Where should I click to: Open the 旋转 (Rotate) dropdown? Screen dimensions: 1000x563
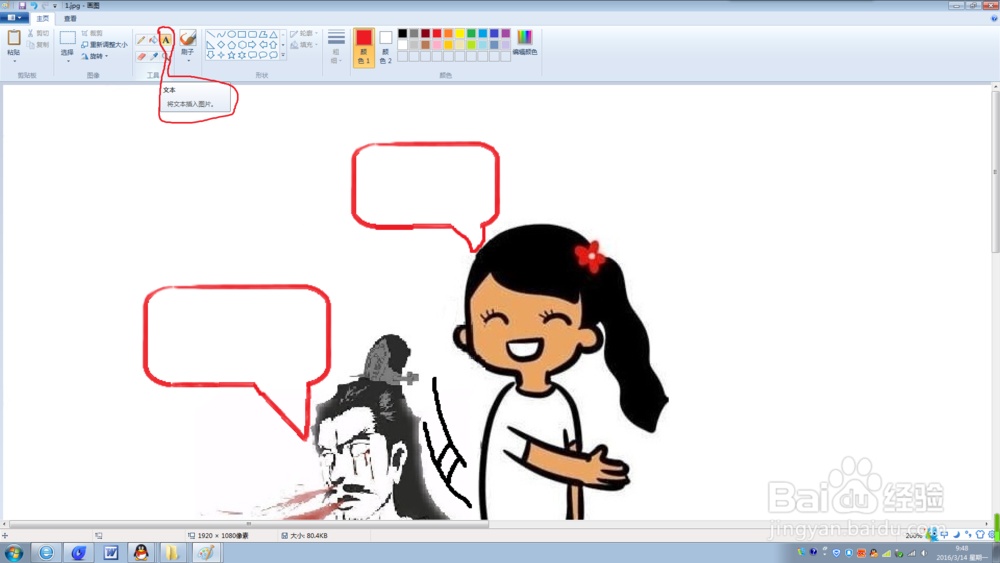point(94,56)
